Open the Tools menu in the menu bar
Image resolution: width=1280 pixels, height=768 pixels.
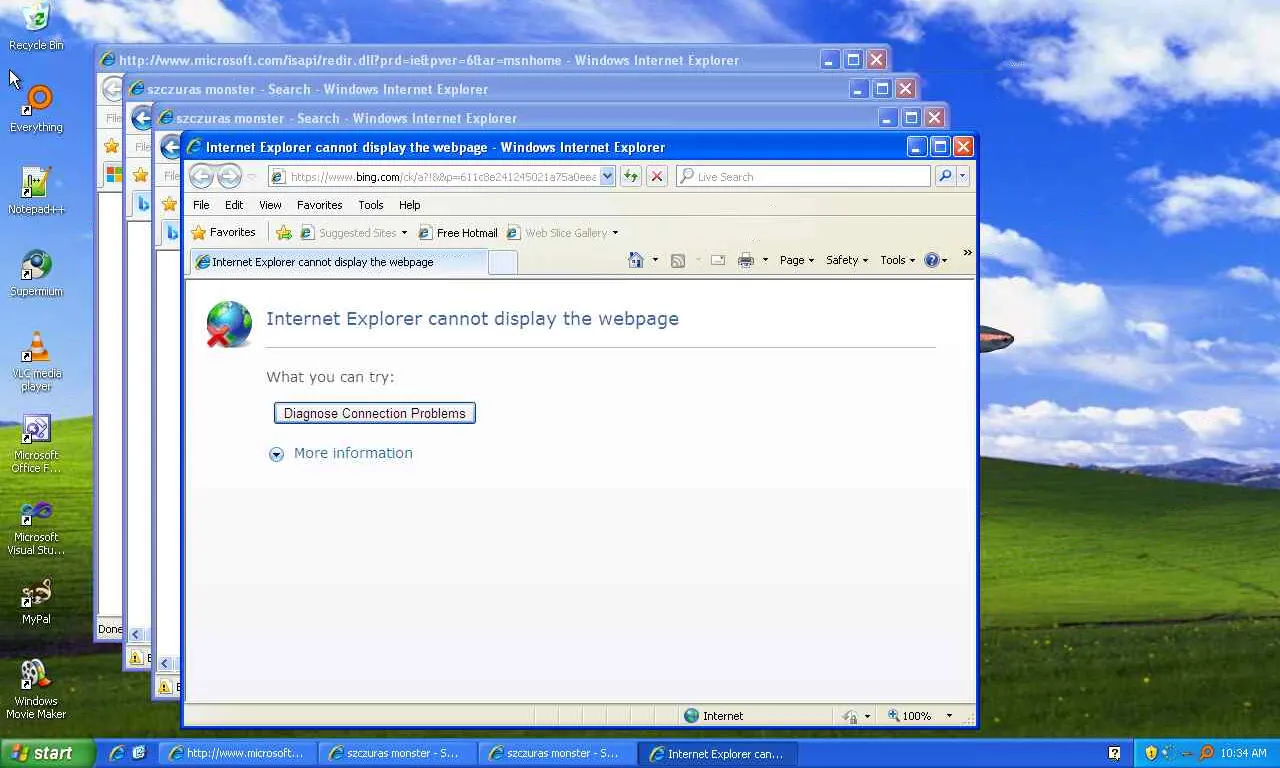[x=371, y=205]
